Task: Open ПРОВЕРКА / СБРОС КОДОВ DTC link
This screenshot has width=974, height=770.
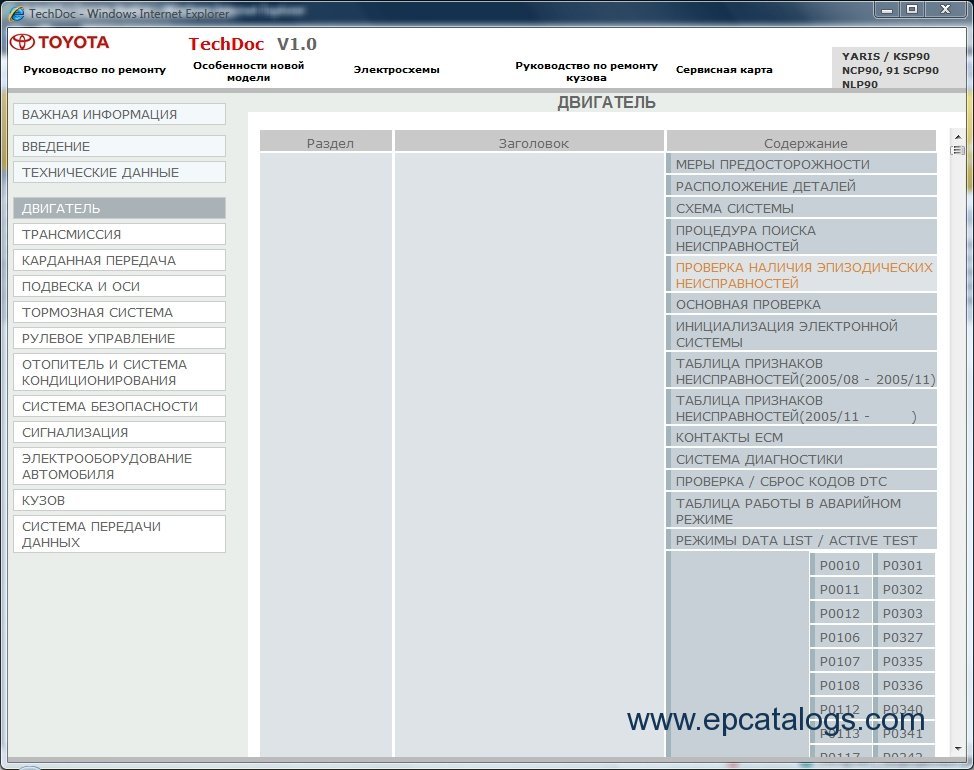Action: point(801,481)
